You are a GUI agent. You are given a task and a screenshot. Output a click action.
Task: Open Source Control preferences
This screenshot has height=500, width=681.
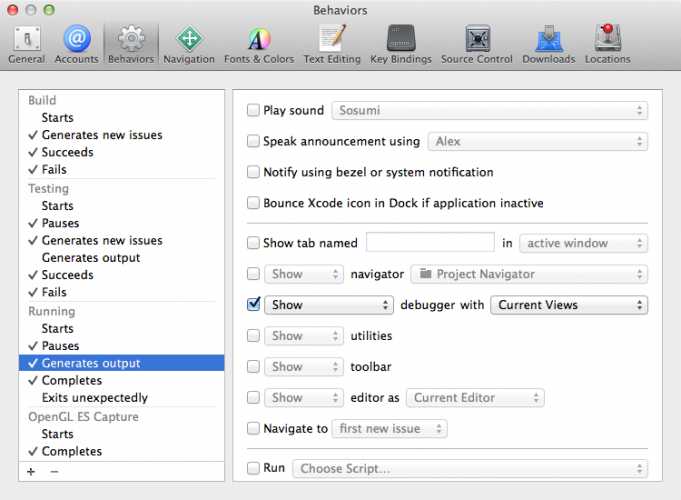[x=477, y=45]
